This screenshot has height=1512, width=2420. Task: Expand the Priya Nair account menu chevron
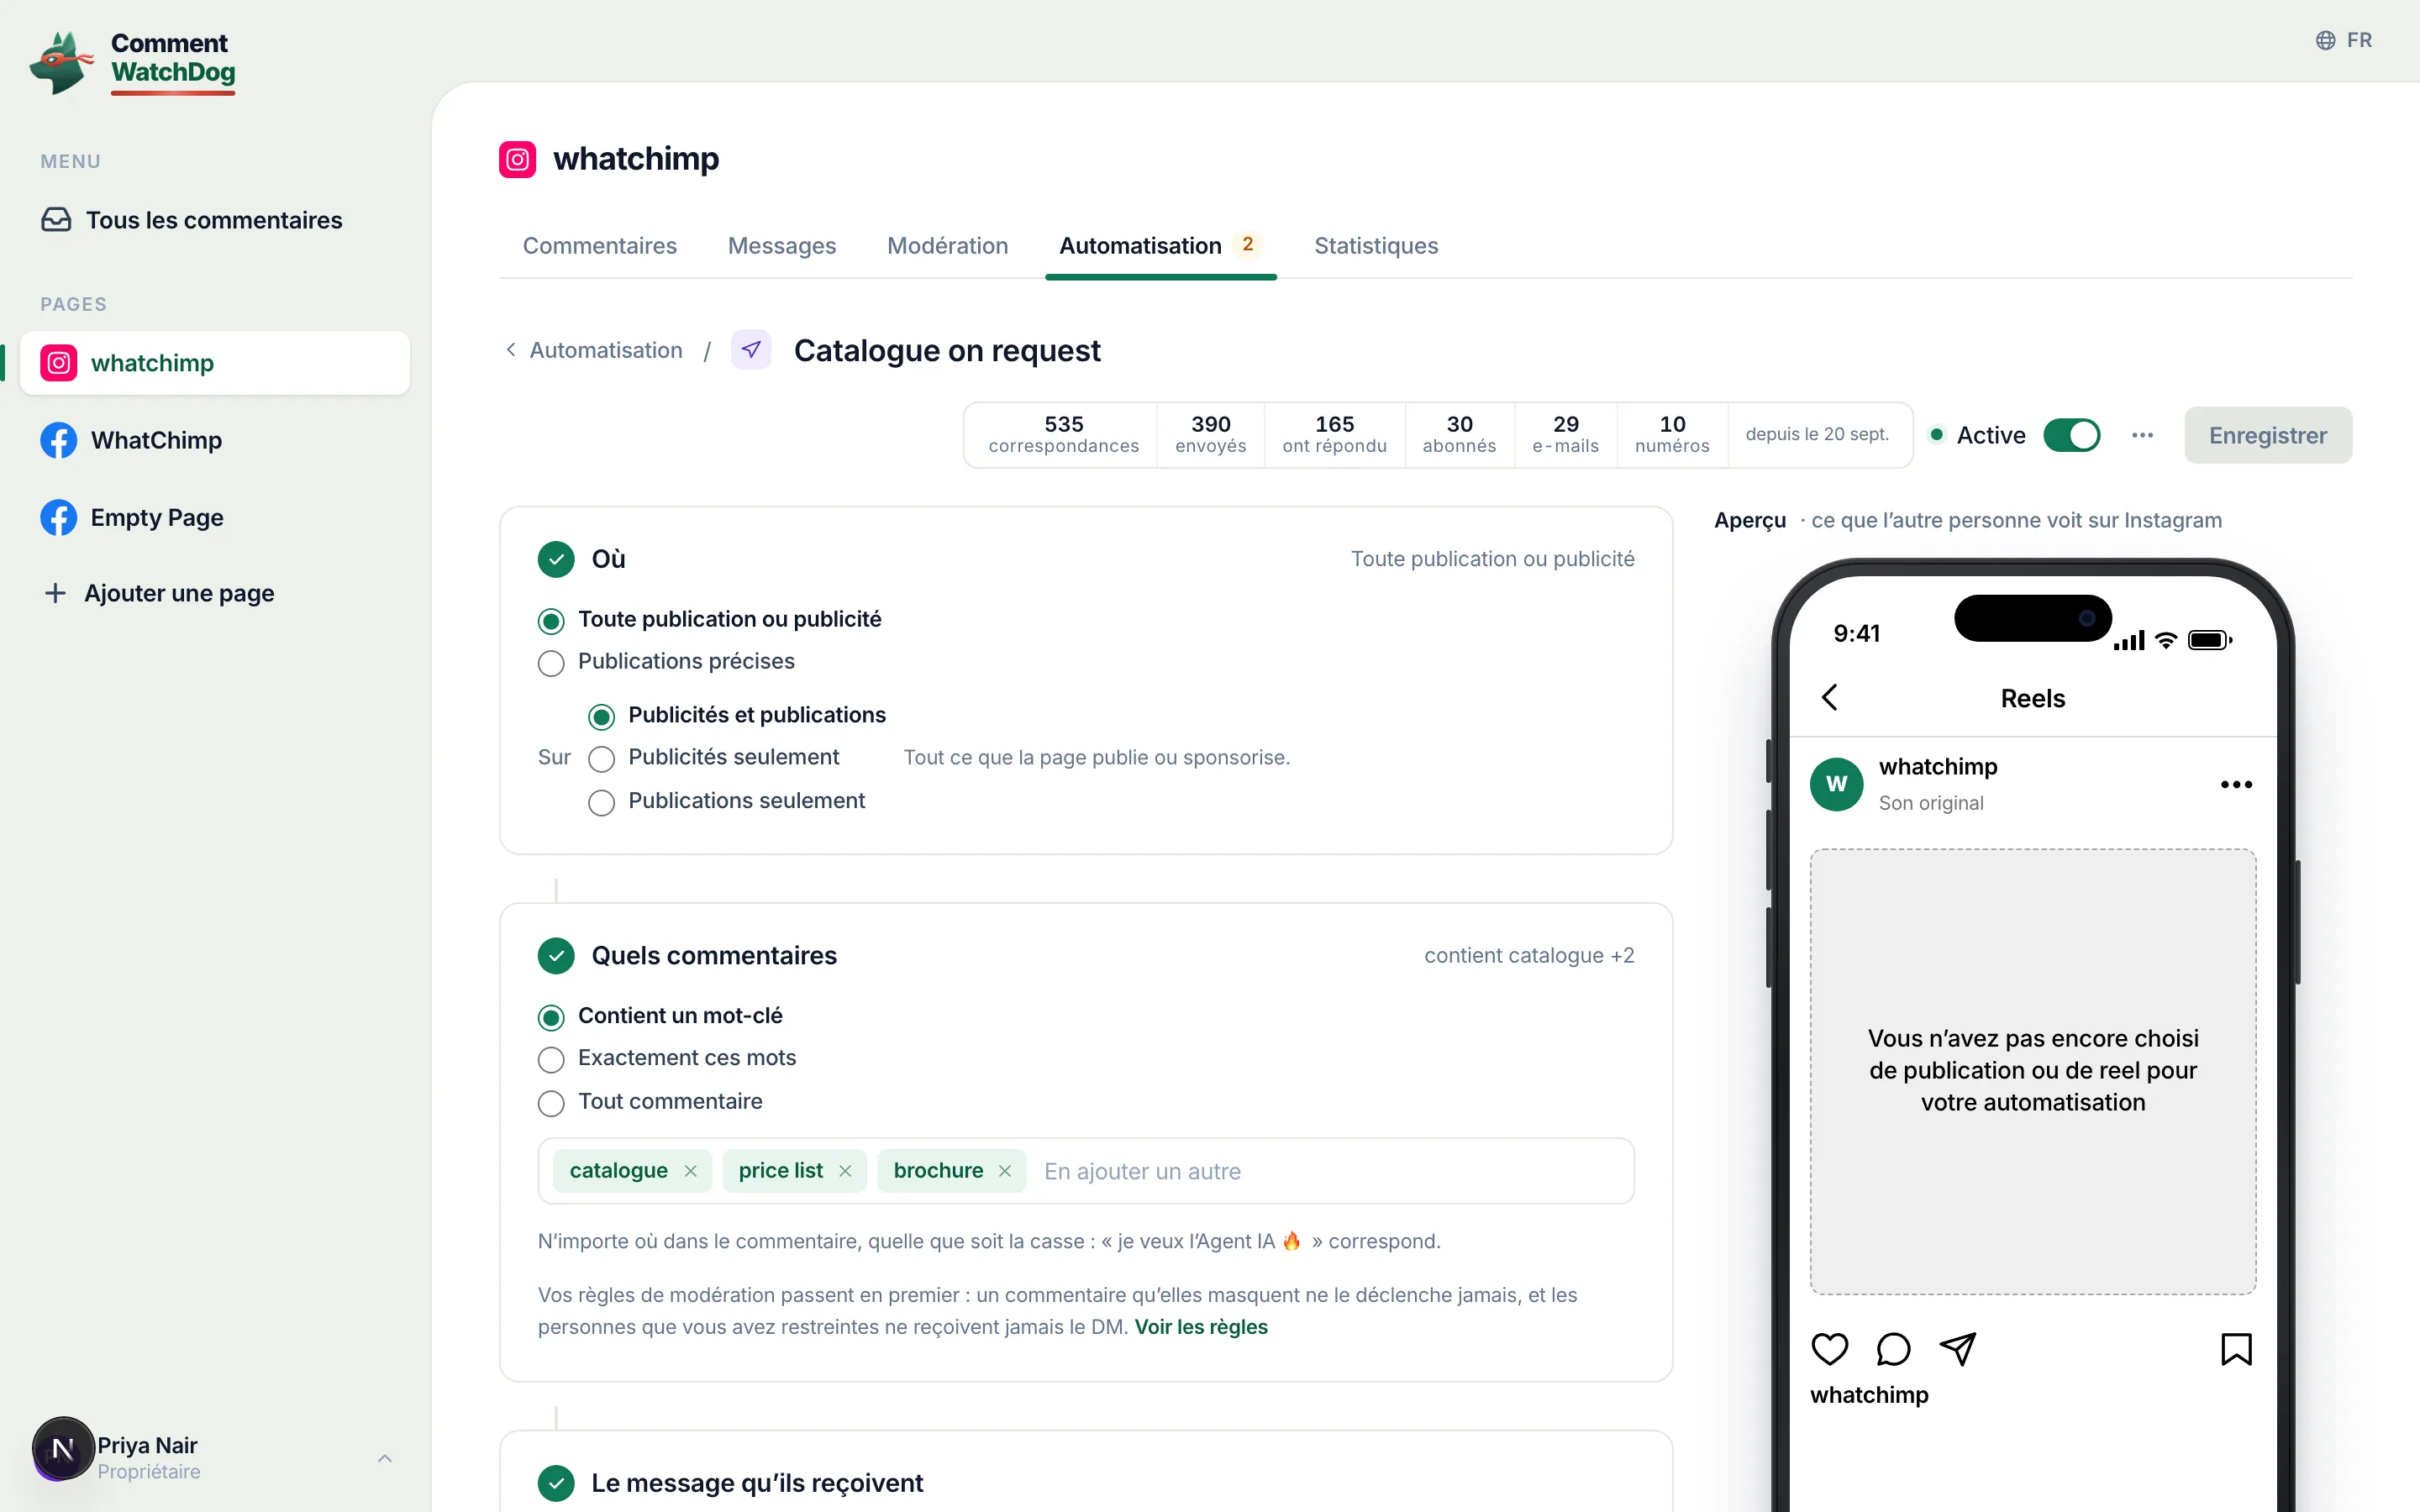click(385, 1458)
